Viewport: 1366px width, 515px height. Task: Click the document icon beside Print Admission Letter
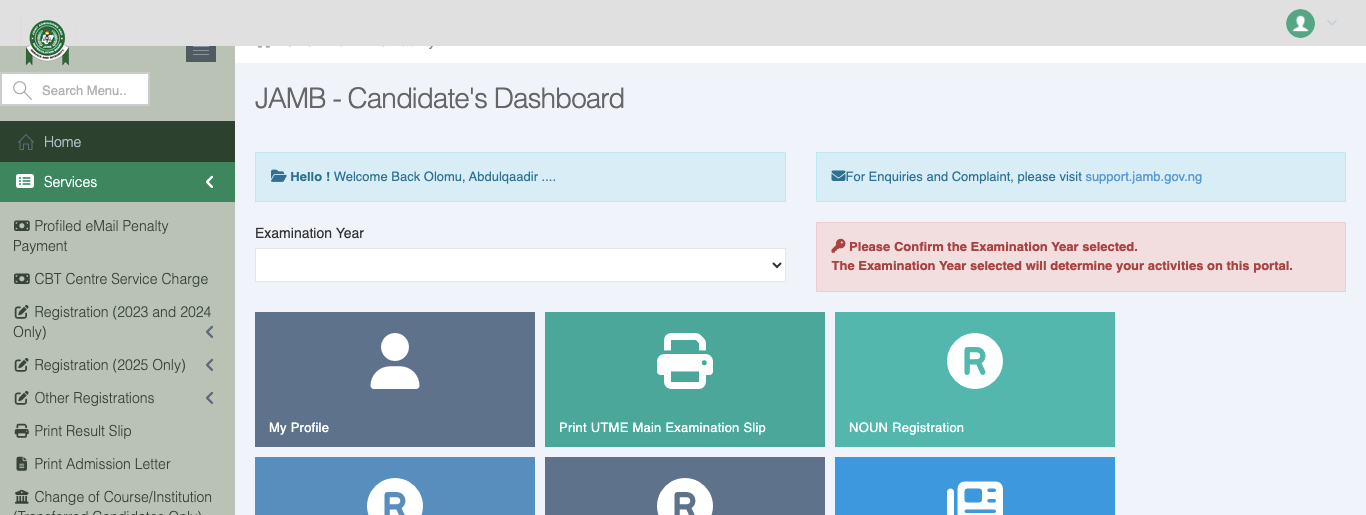coord(21,464)
